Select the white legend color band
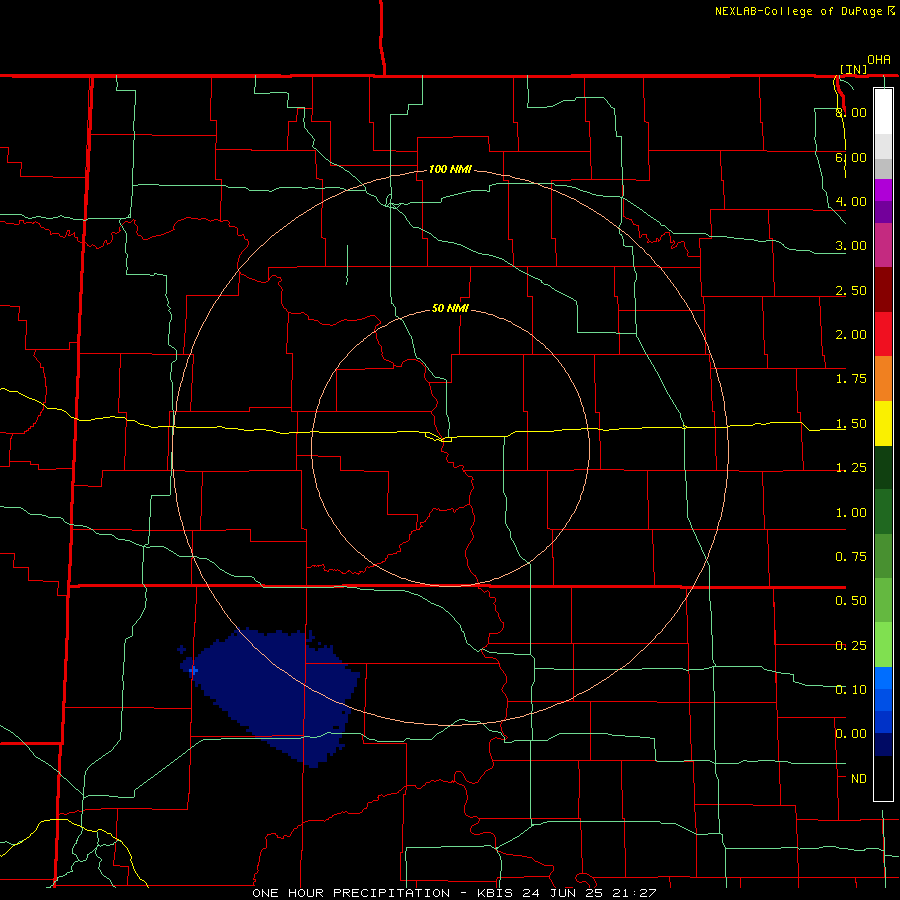This screenshot has width=900, height=900. coord(883,112)
